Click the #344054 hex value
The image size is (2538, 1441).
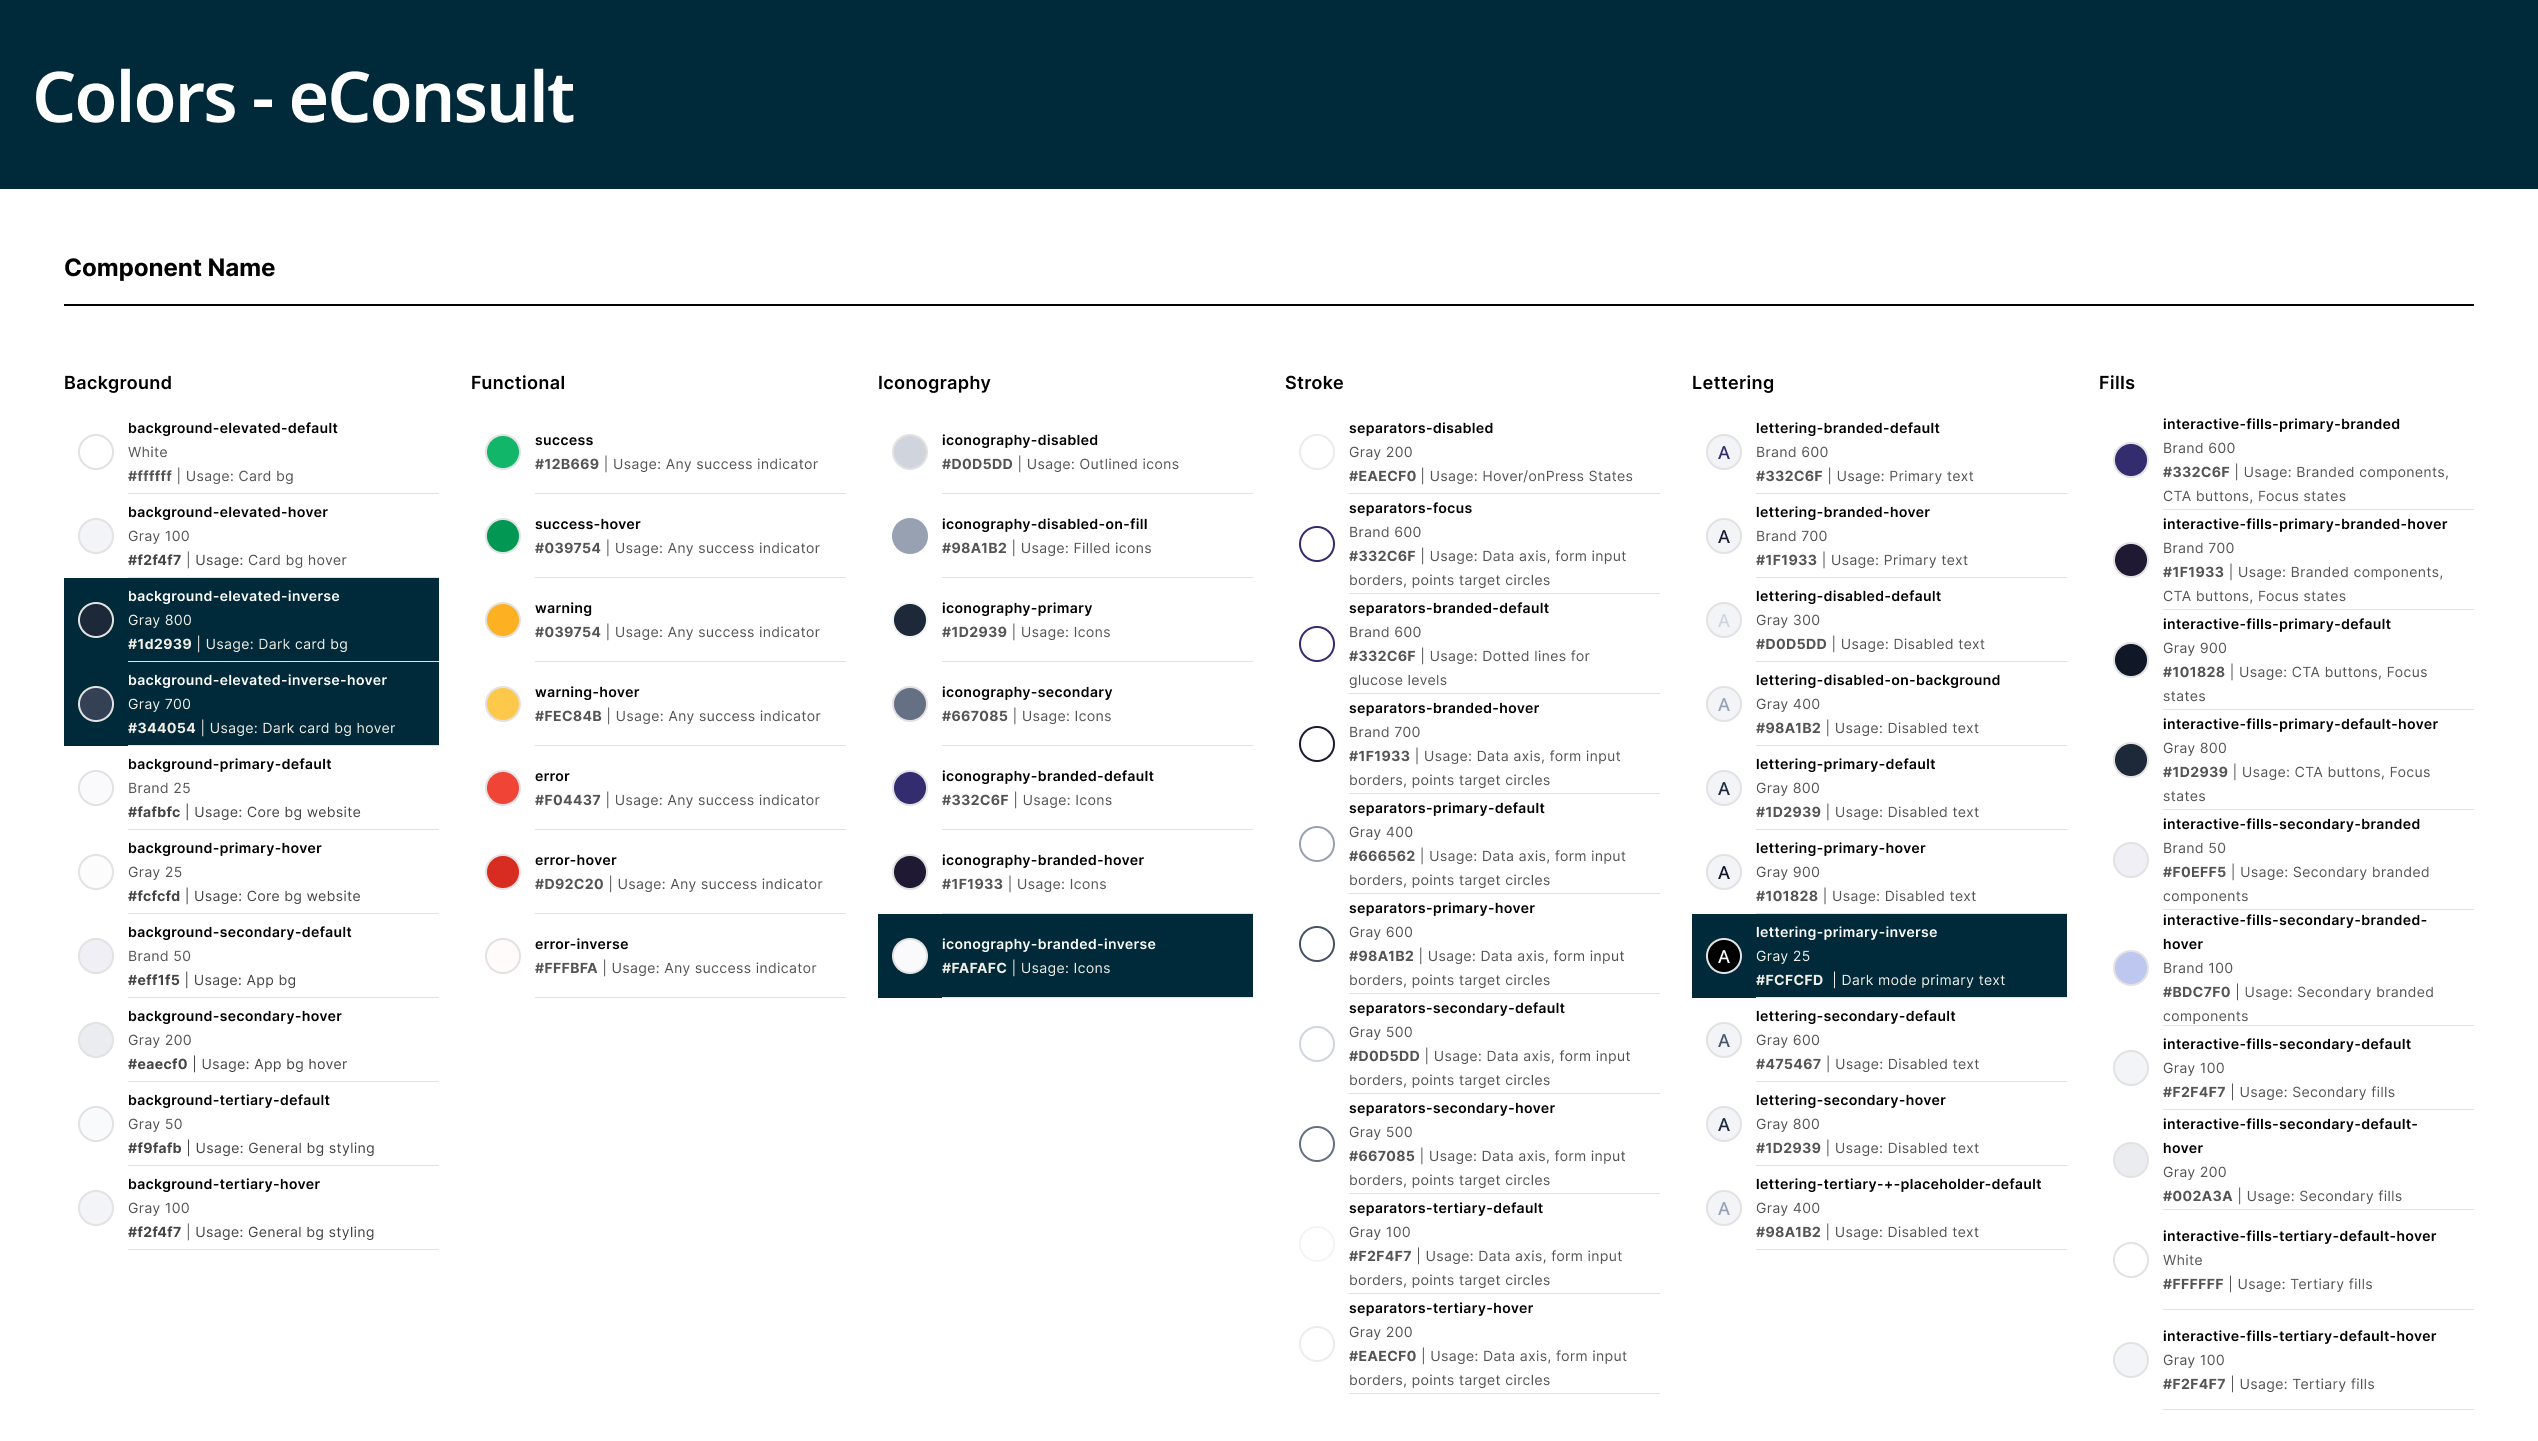[x=162, y=728]
